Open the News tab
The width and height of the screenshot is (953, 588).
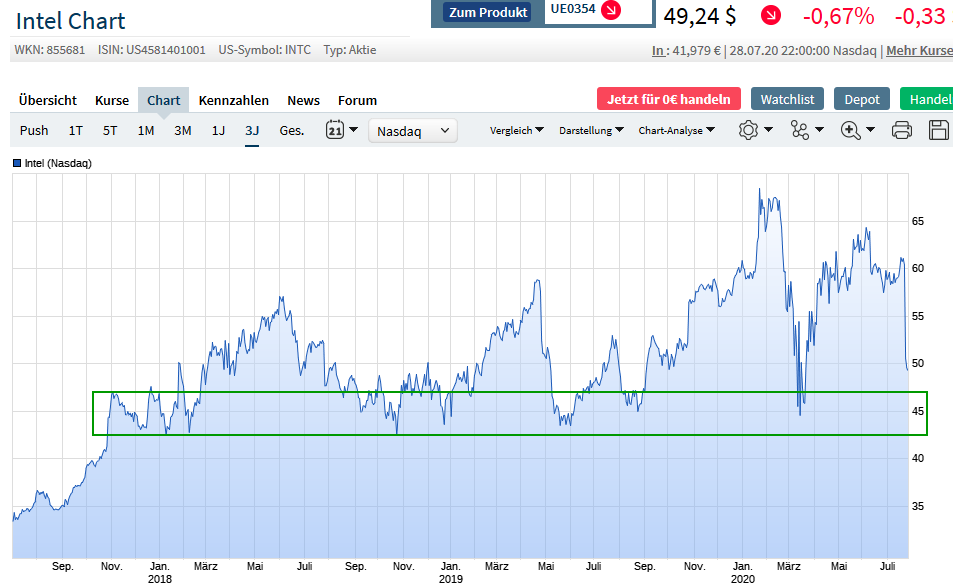pos(303,100)
